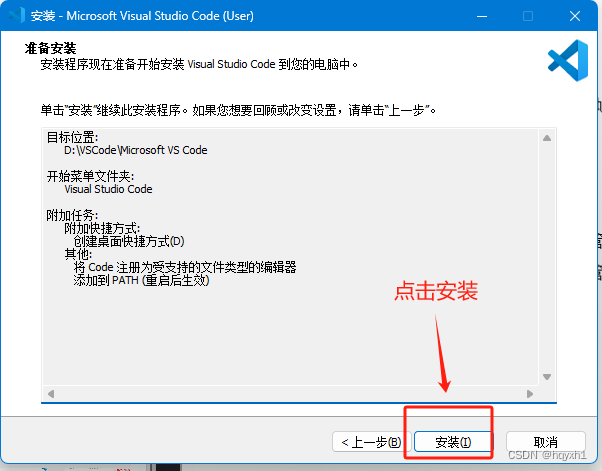Screen dimensions: 602x471
Task: Click the '创建桌面快捷方式(D)' line
Action: tap(129, 241)
